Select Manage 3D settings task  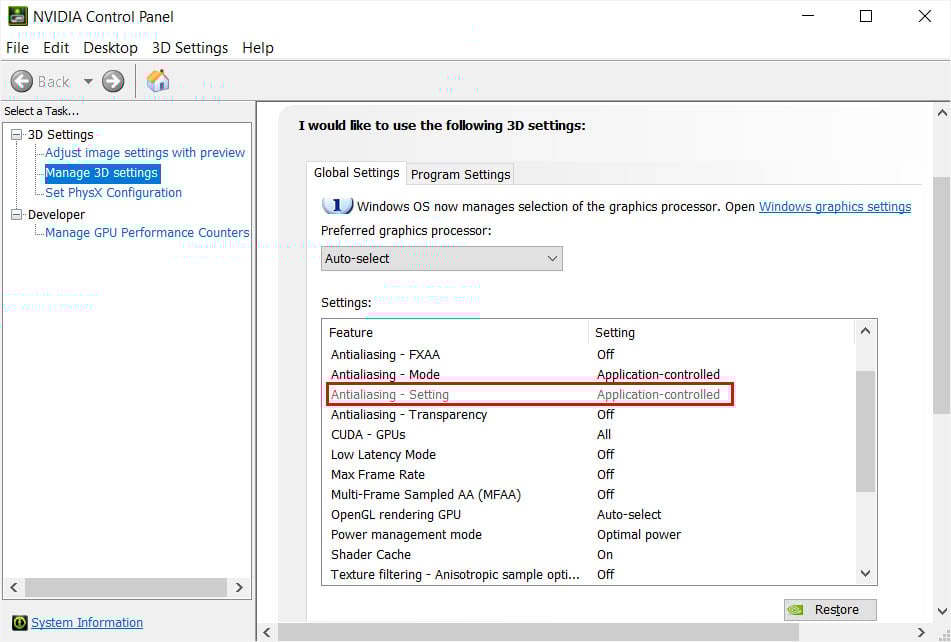pos(101,173)
